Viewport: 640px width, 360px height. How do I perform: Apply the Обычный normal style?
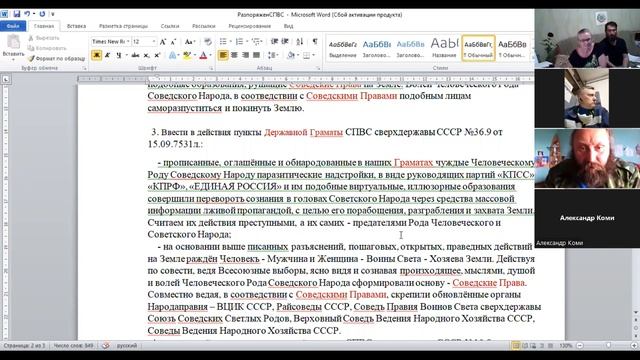click(x=478, y=48)
